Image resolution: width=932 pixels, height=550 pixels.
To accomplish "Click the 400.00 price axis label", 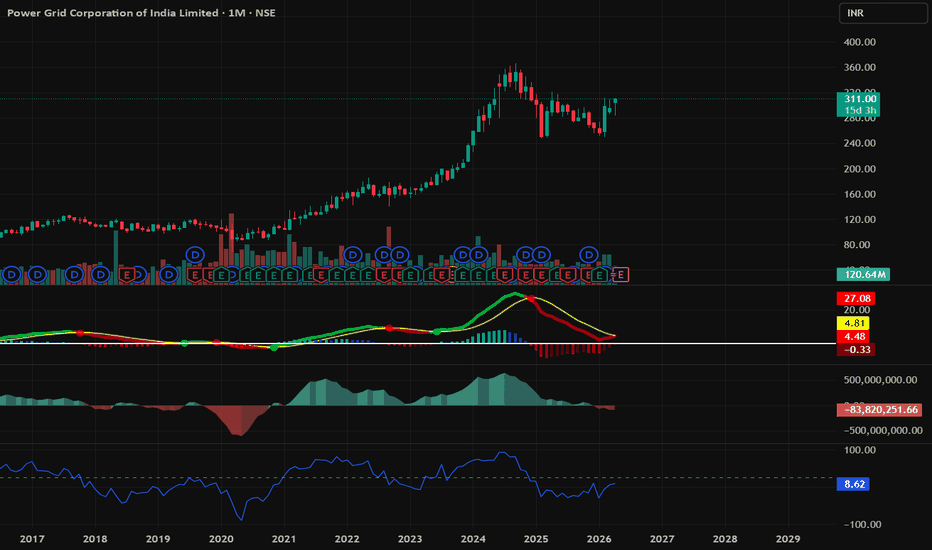I will [859, 42].
